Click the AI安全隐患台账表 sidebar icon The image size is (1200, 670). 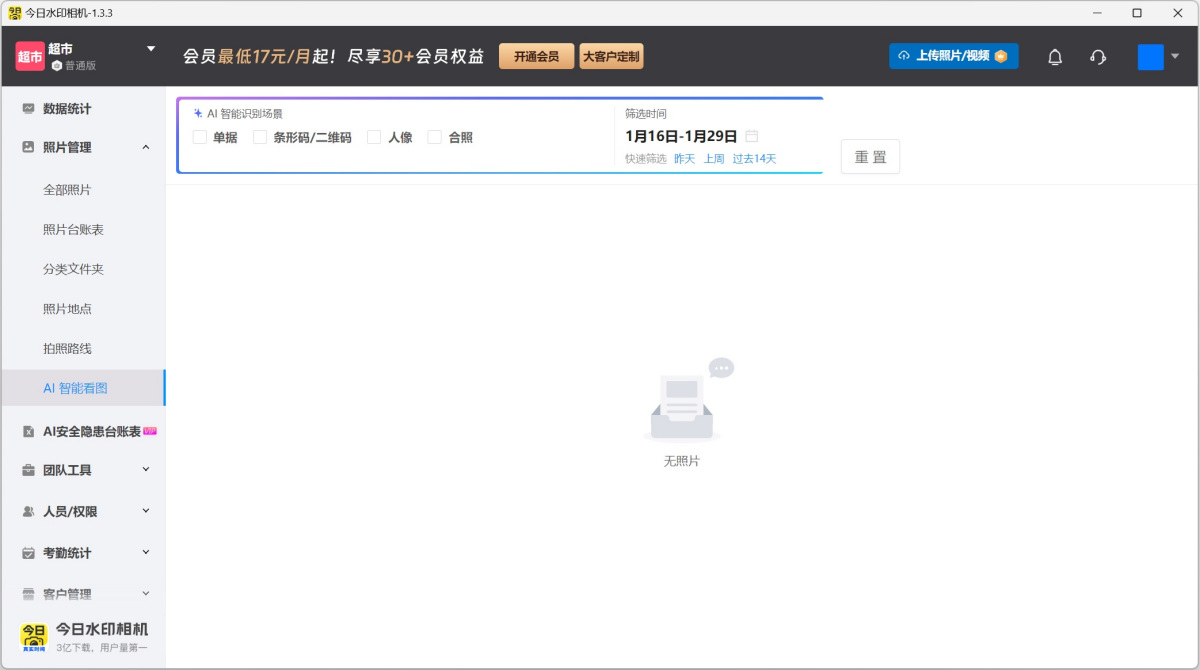[28, 432]
